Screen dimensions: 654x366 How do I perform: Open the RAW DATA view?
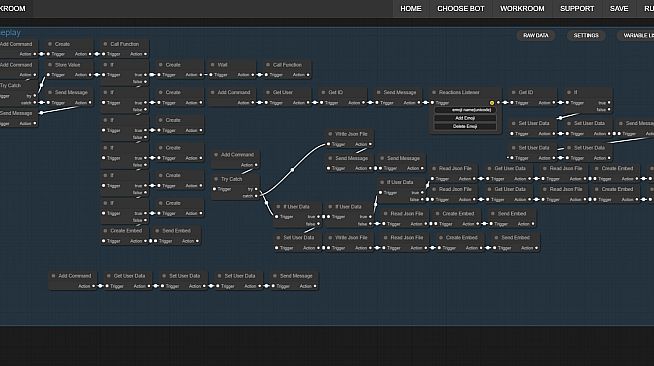coord(536,35)
